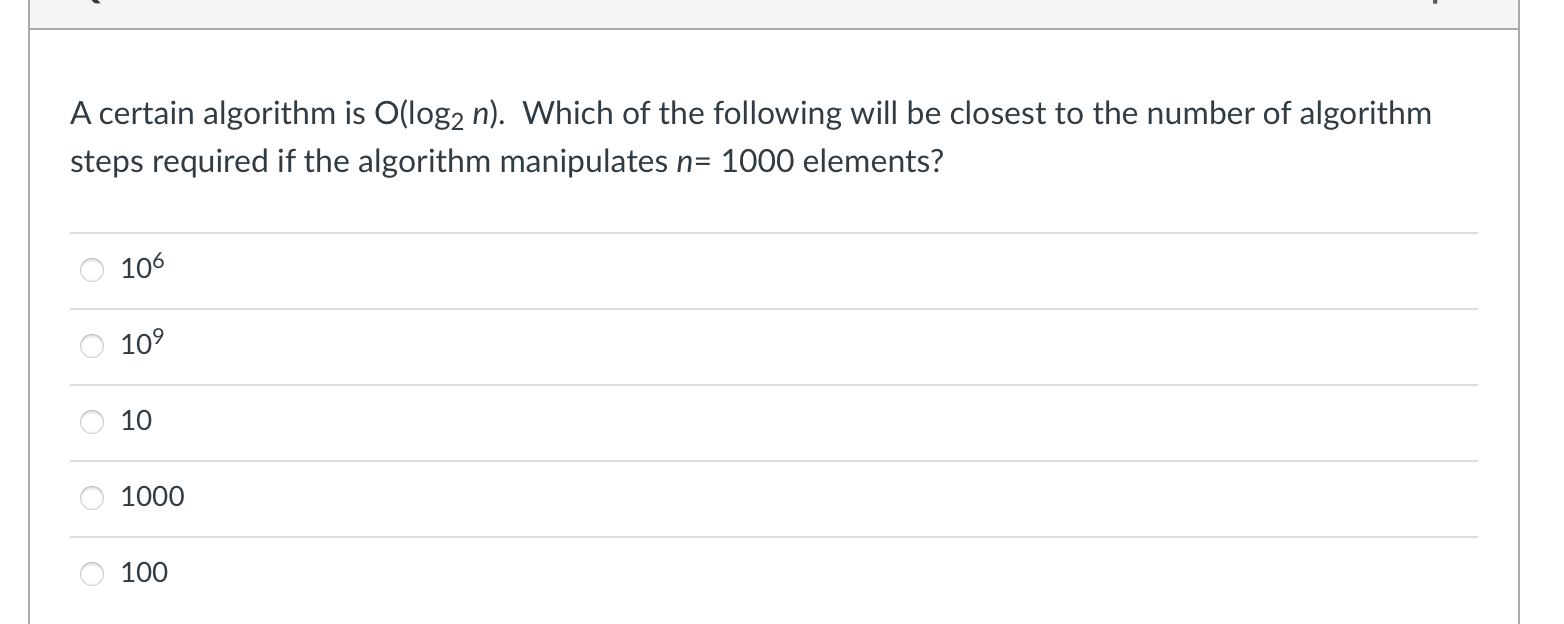Click the 10 answer label text
This screenshot has width=1564, height=624.
pos(136,421)
